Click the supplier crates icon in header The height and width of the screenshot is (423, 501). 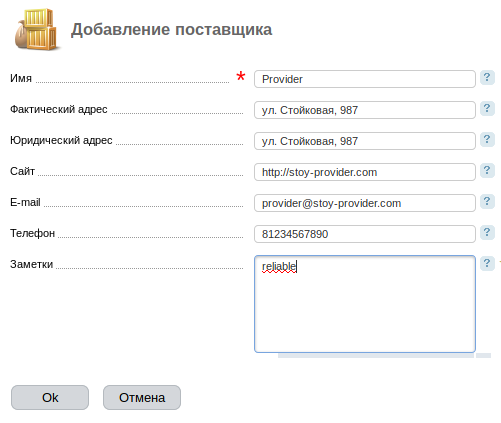coord(36,29)
